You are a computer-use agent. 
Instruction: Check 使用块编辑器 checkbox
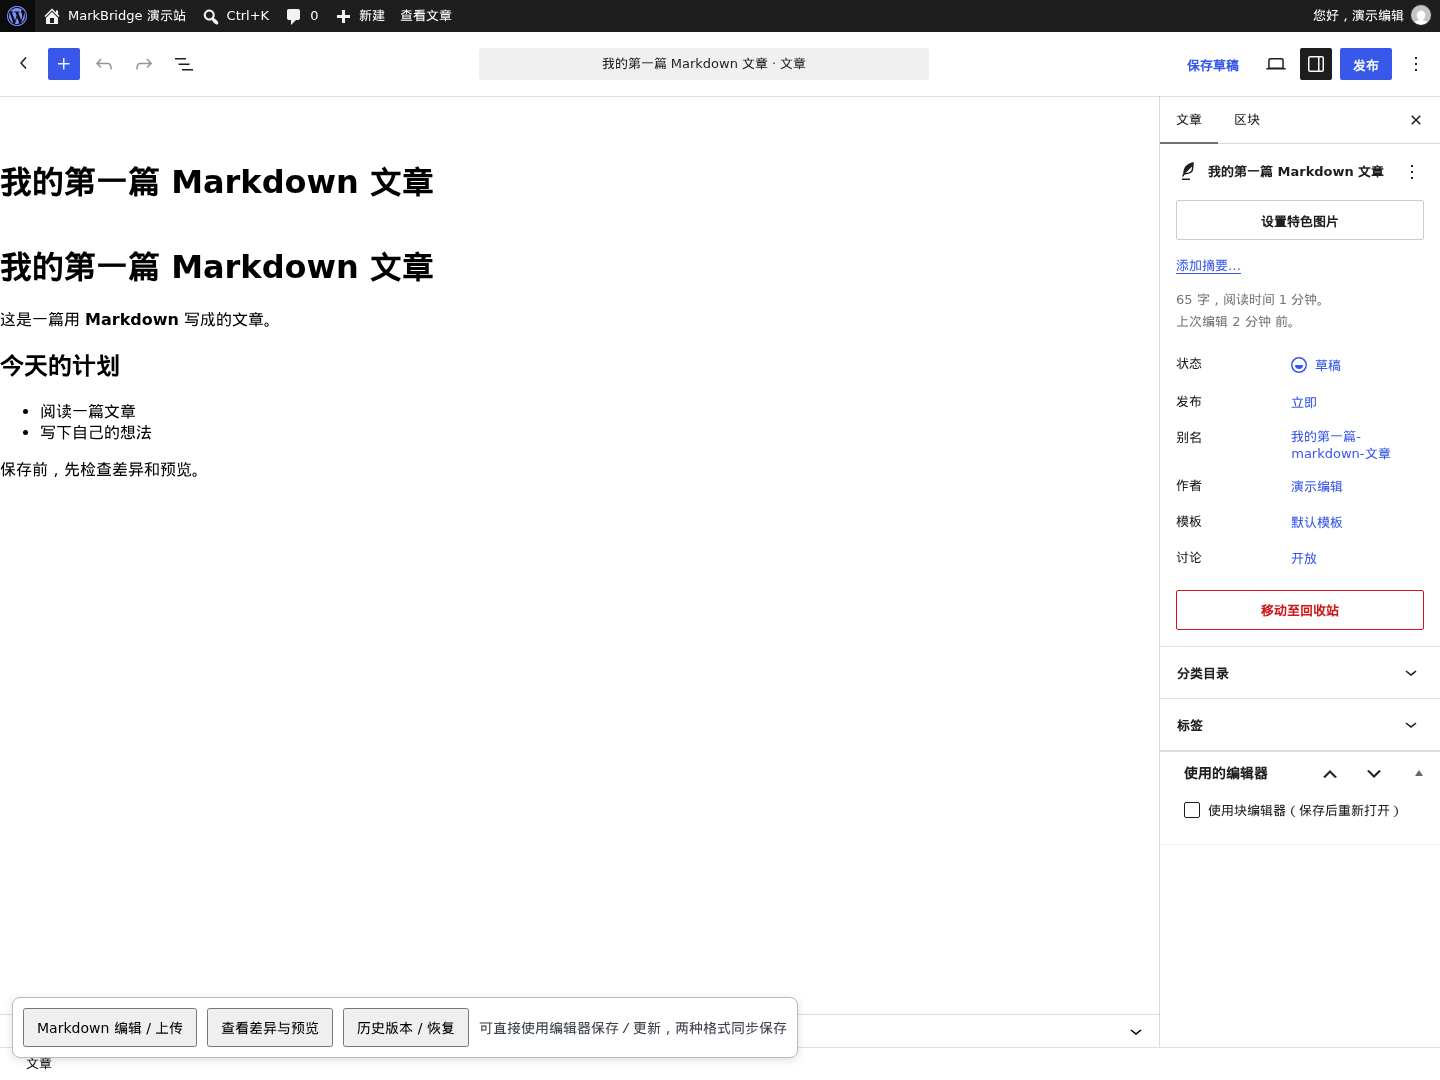[x=1192, y=810]
